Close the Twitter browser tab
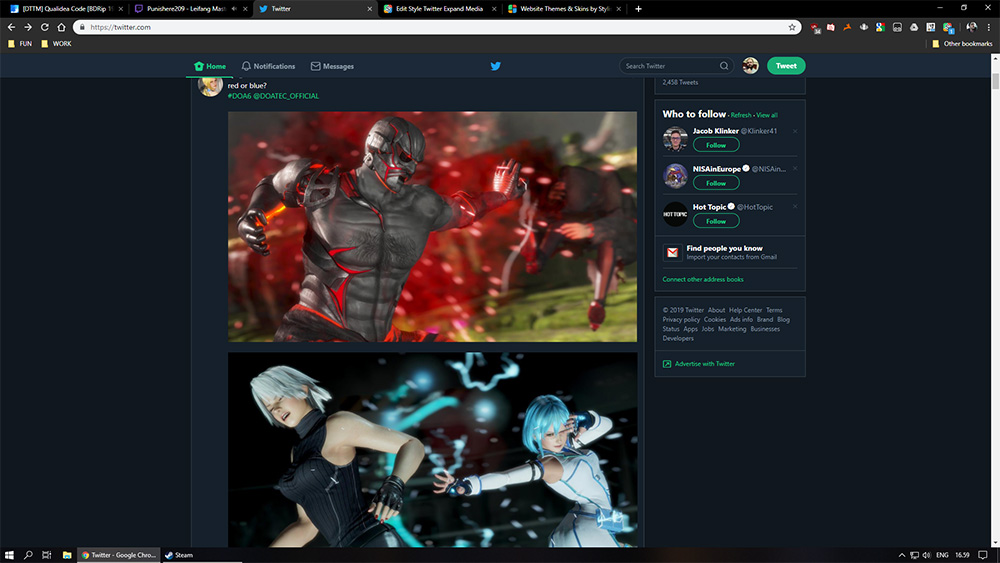The height and width of the screenshot is (563, 1000). click(369, 9)
